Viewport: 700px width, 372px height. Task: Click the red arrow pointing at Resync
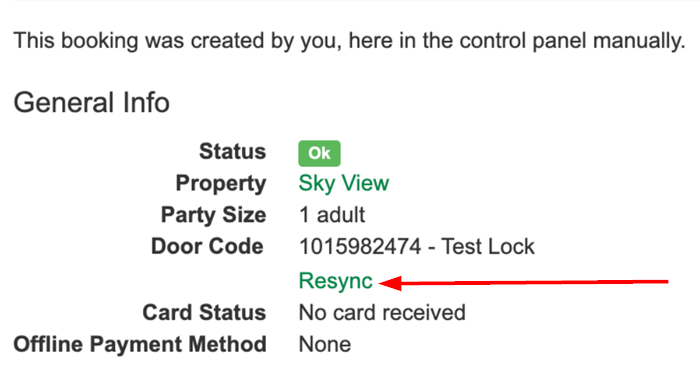click(523, 283)
